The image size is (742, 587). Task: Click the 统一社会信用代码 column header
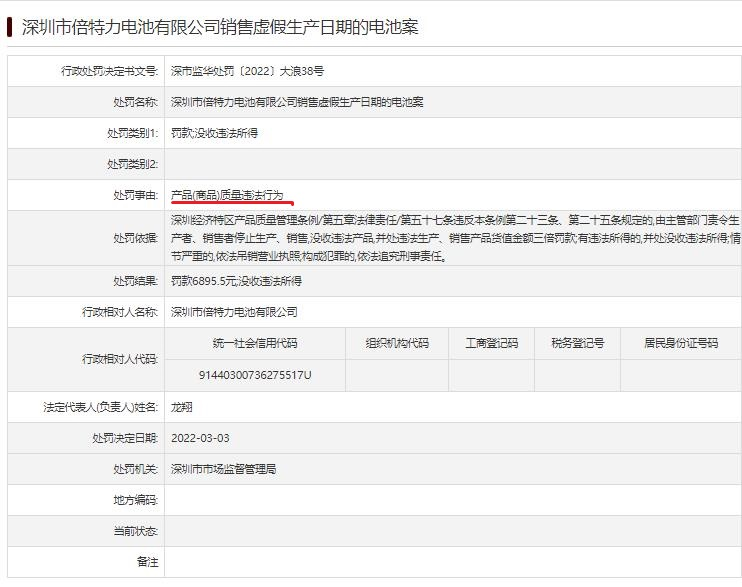click(x=255, y=343)
